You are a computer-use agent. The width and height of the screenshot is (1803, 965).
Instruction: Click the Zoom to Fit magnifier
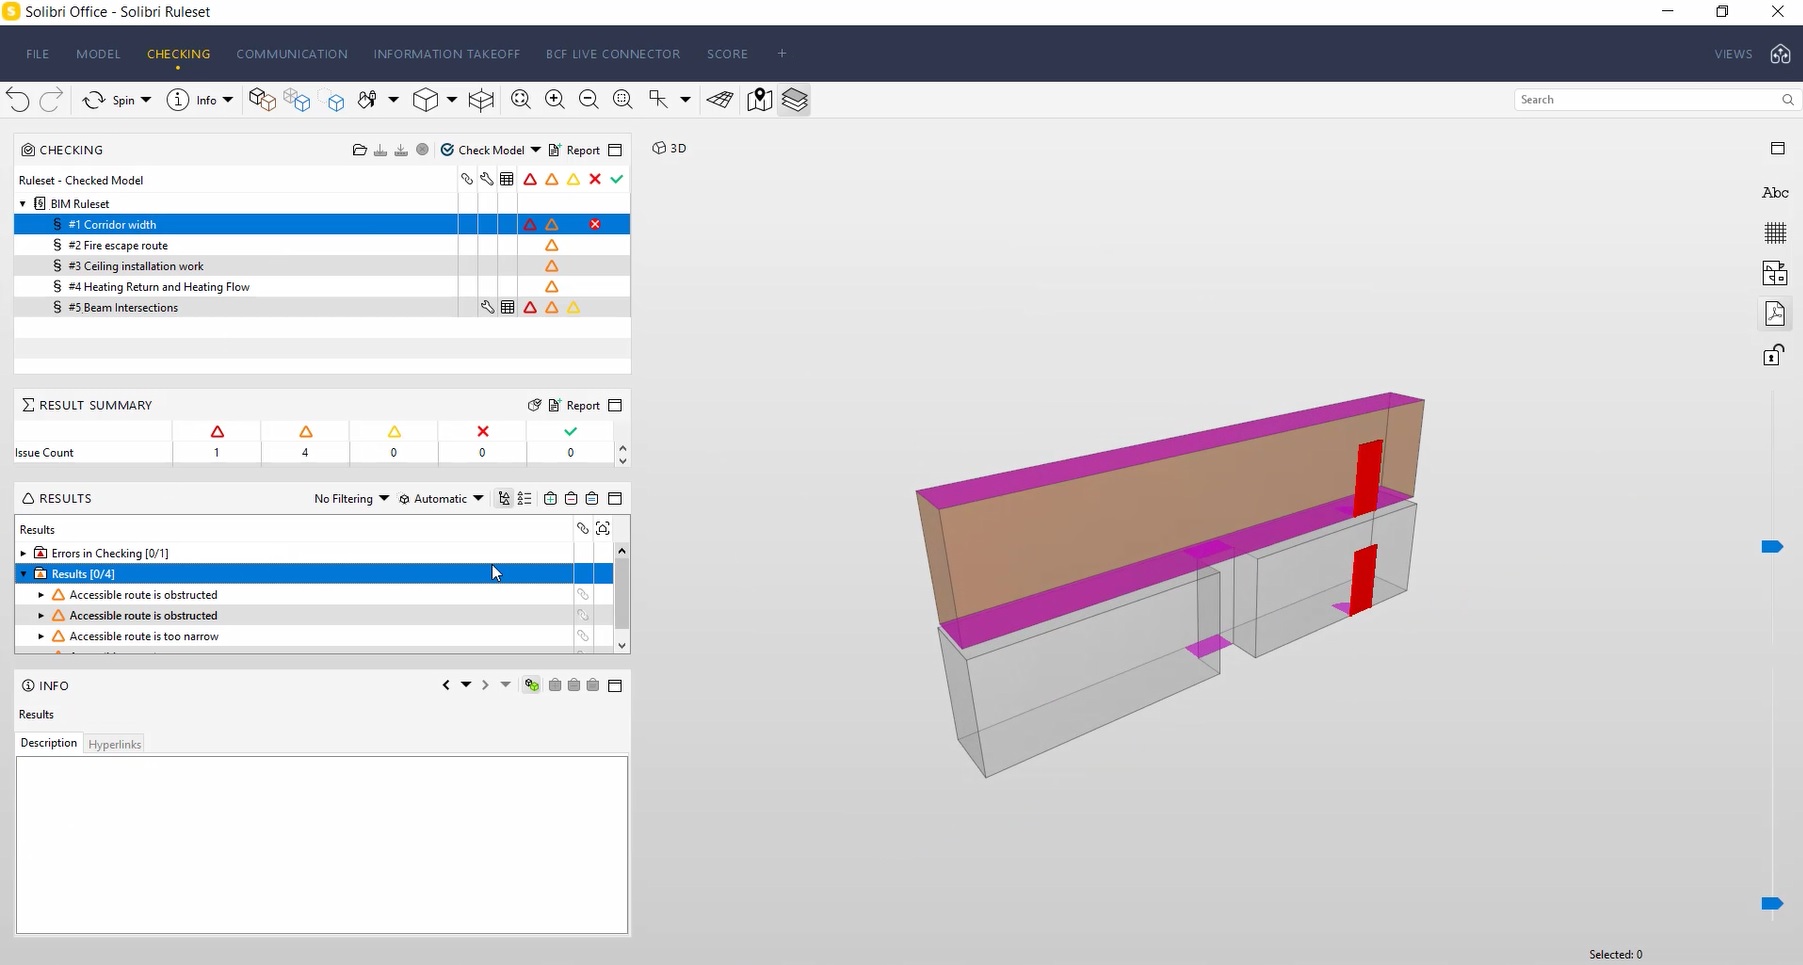(x=521, y=100)
